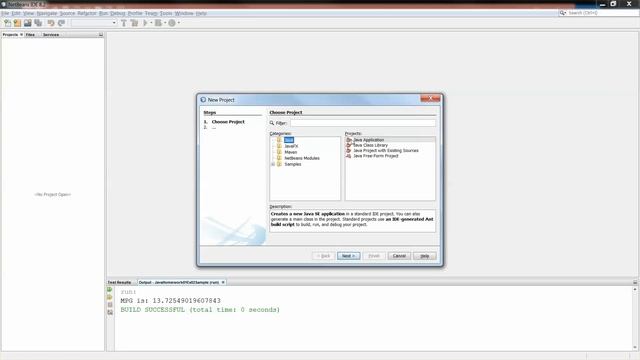Screen dimensions: 640x360
Task: Click the Help button in dialog
Action: [x=425, y=256]
